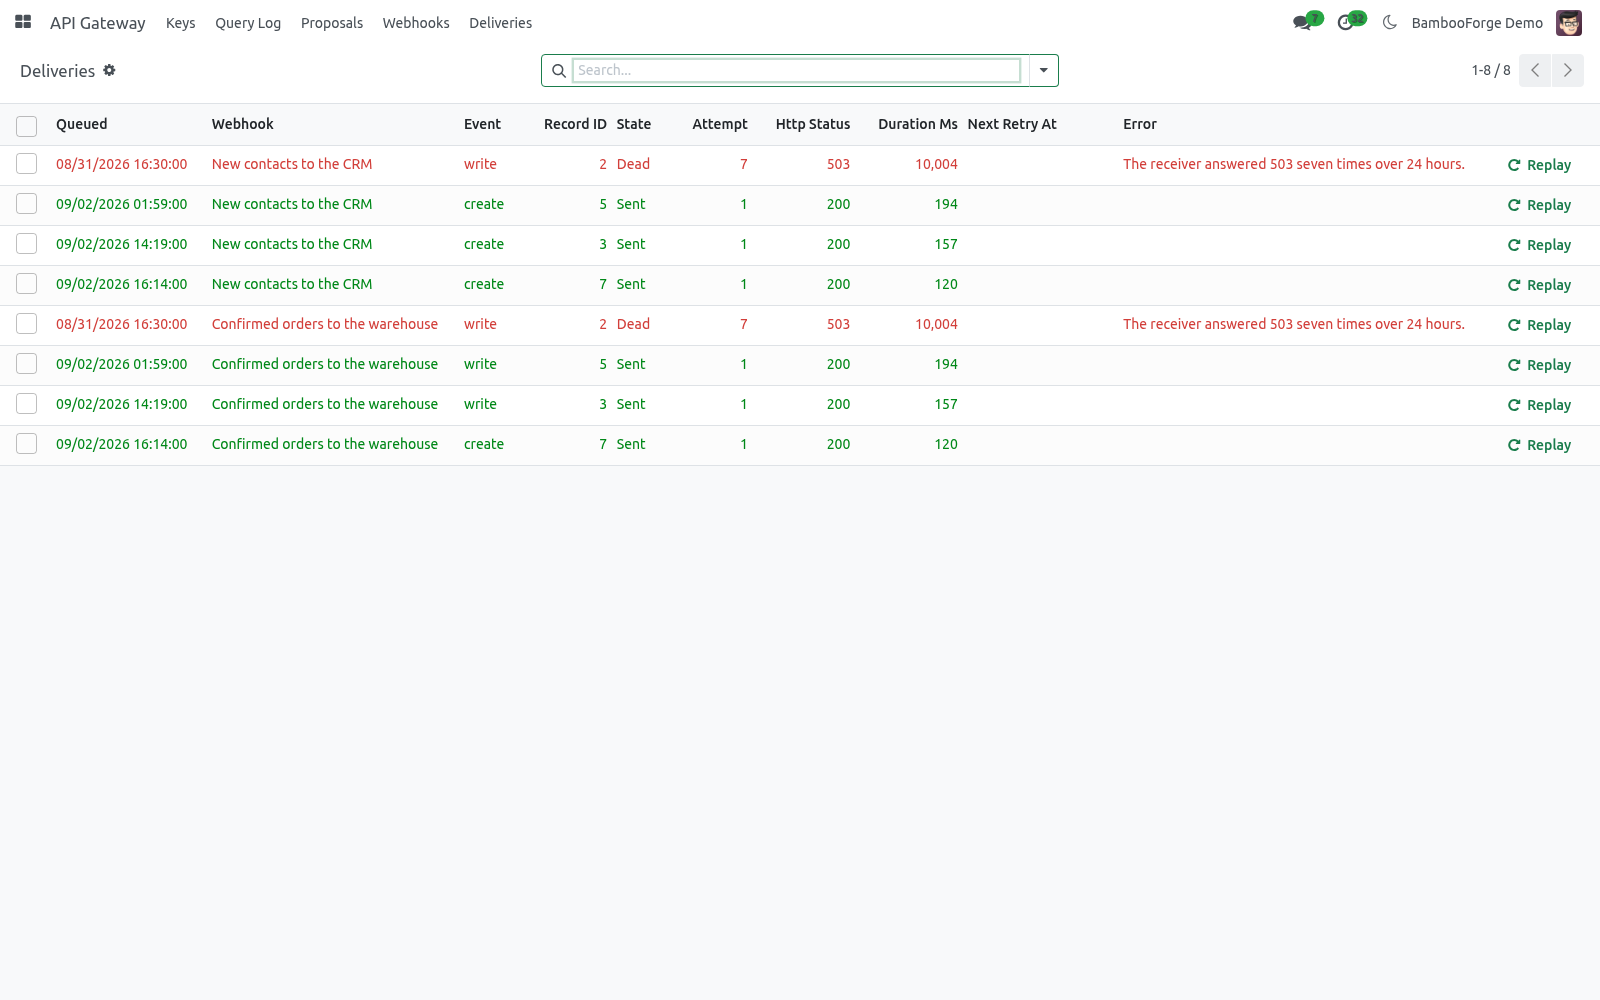Open the main apps menu grid icon
1600x1000 pixels.
click(23, 22)
